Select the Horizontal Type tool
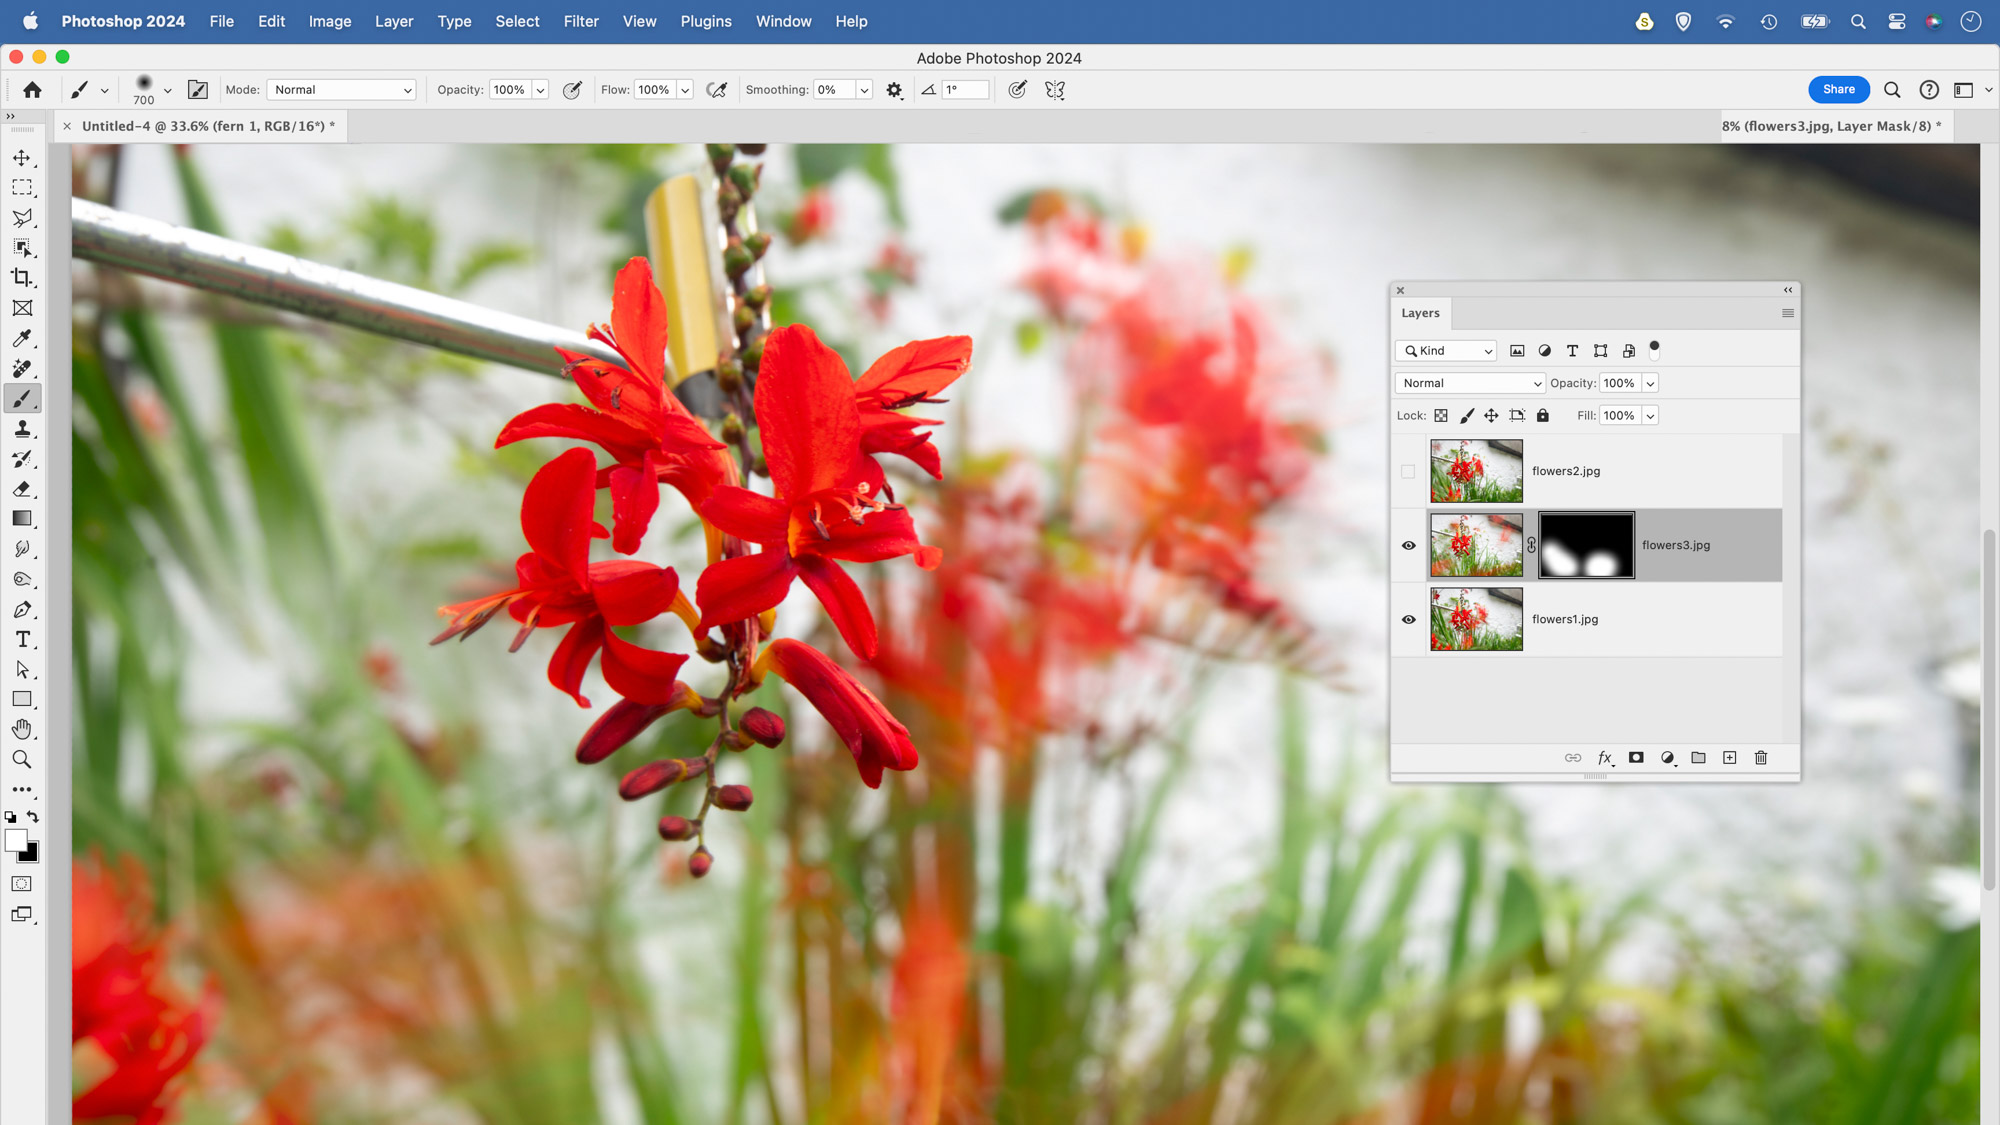Image resolution: width=2000 pixels, height=1125 pixels. point(22,640)
